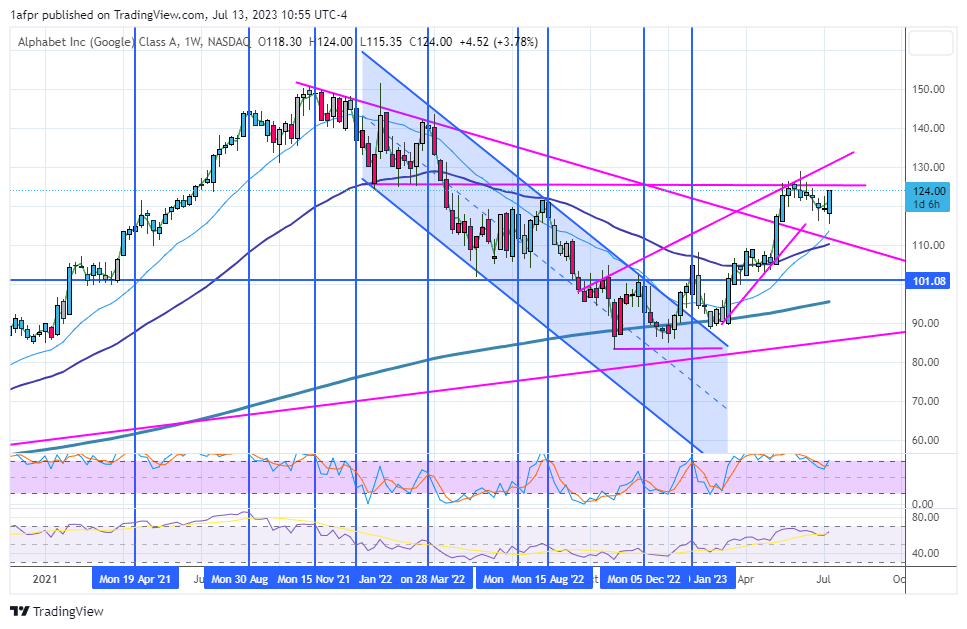Viewport: 967px width, 629px height.
Task: Click the 1W timeframe label
Action: pyautogui.click(x=193, y=42)
